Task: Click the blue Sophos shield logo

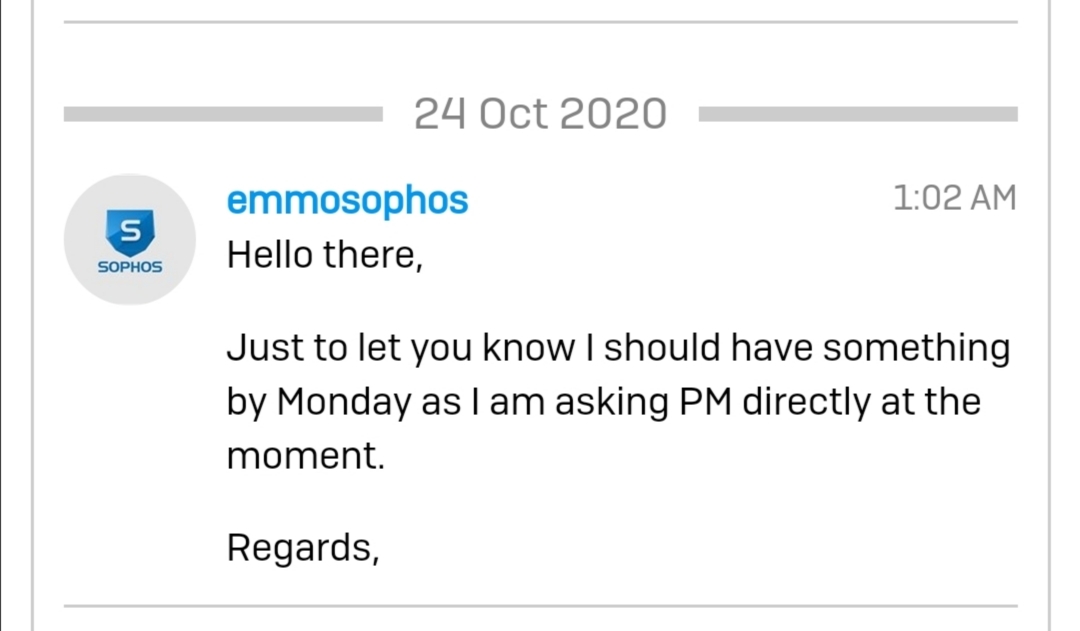Action: coord(130,232)
